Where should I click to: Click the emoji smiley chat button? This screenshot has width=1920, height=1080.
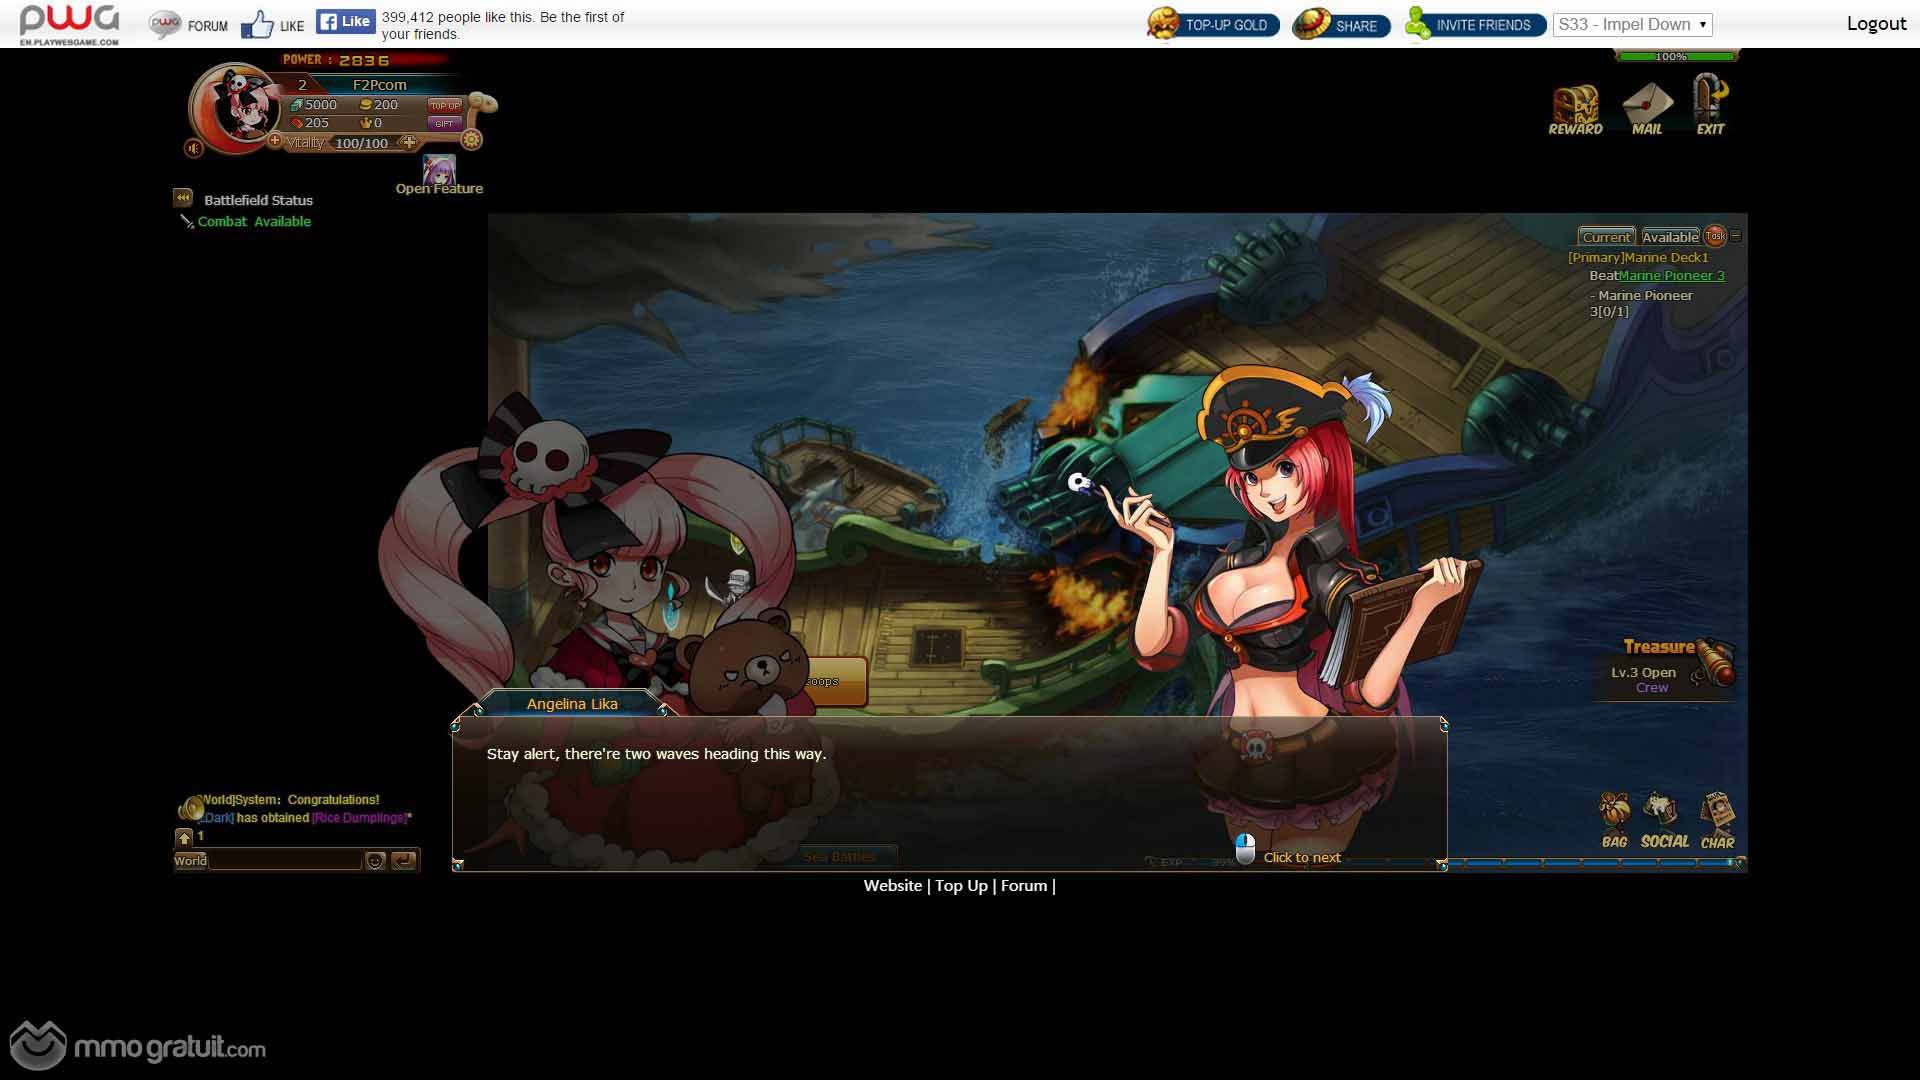(375, 860)
